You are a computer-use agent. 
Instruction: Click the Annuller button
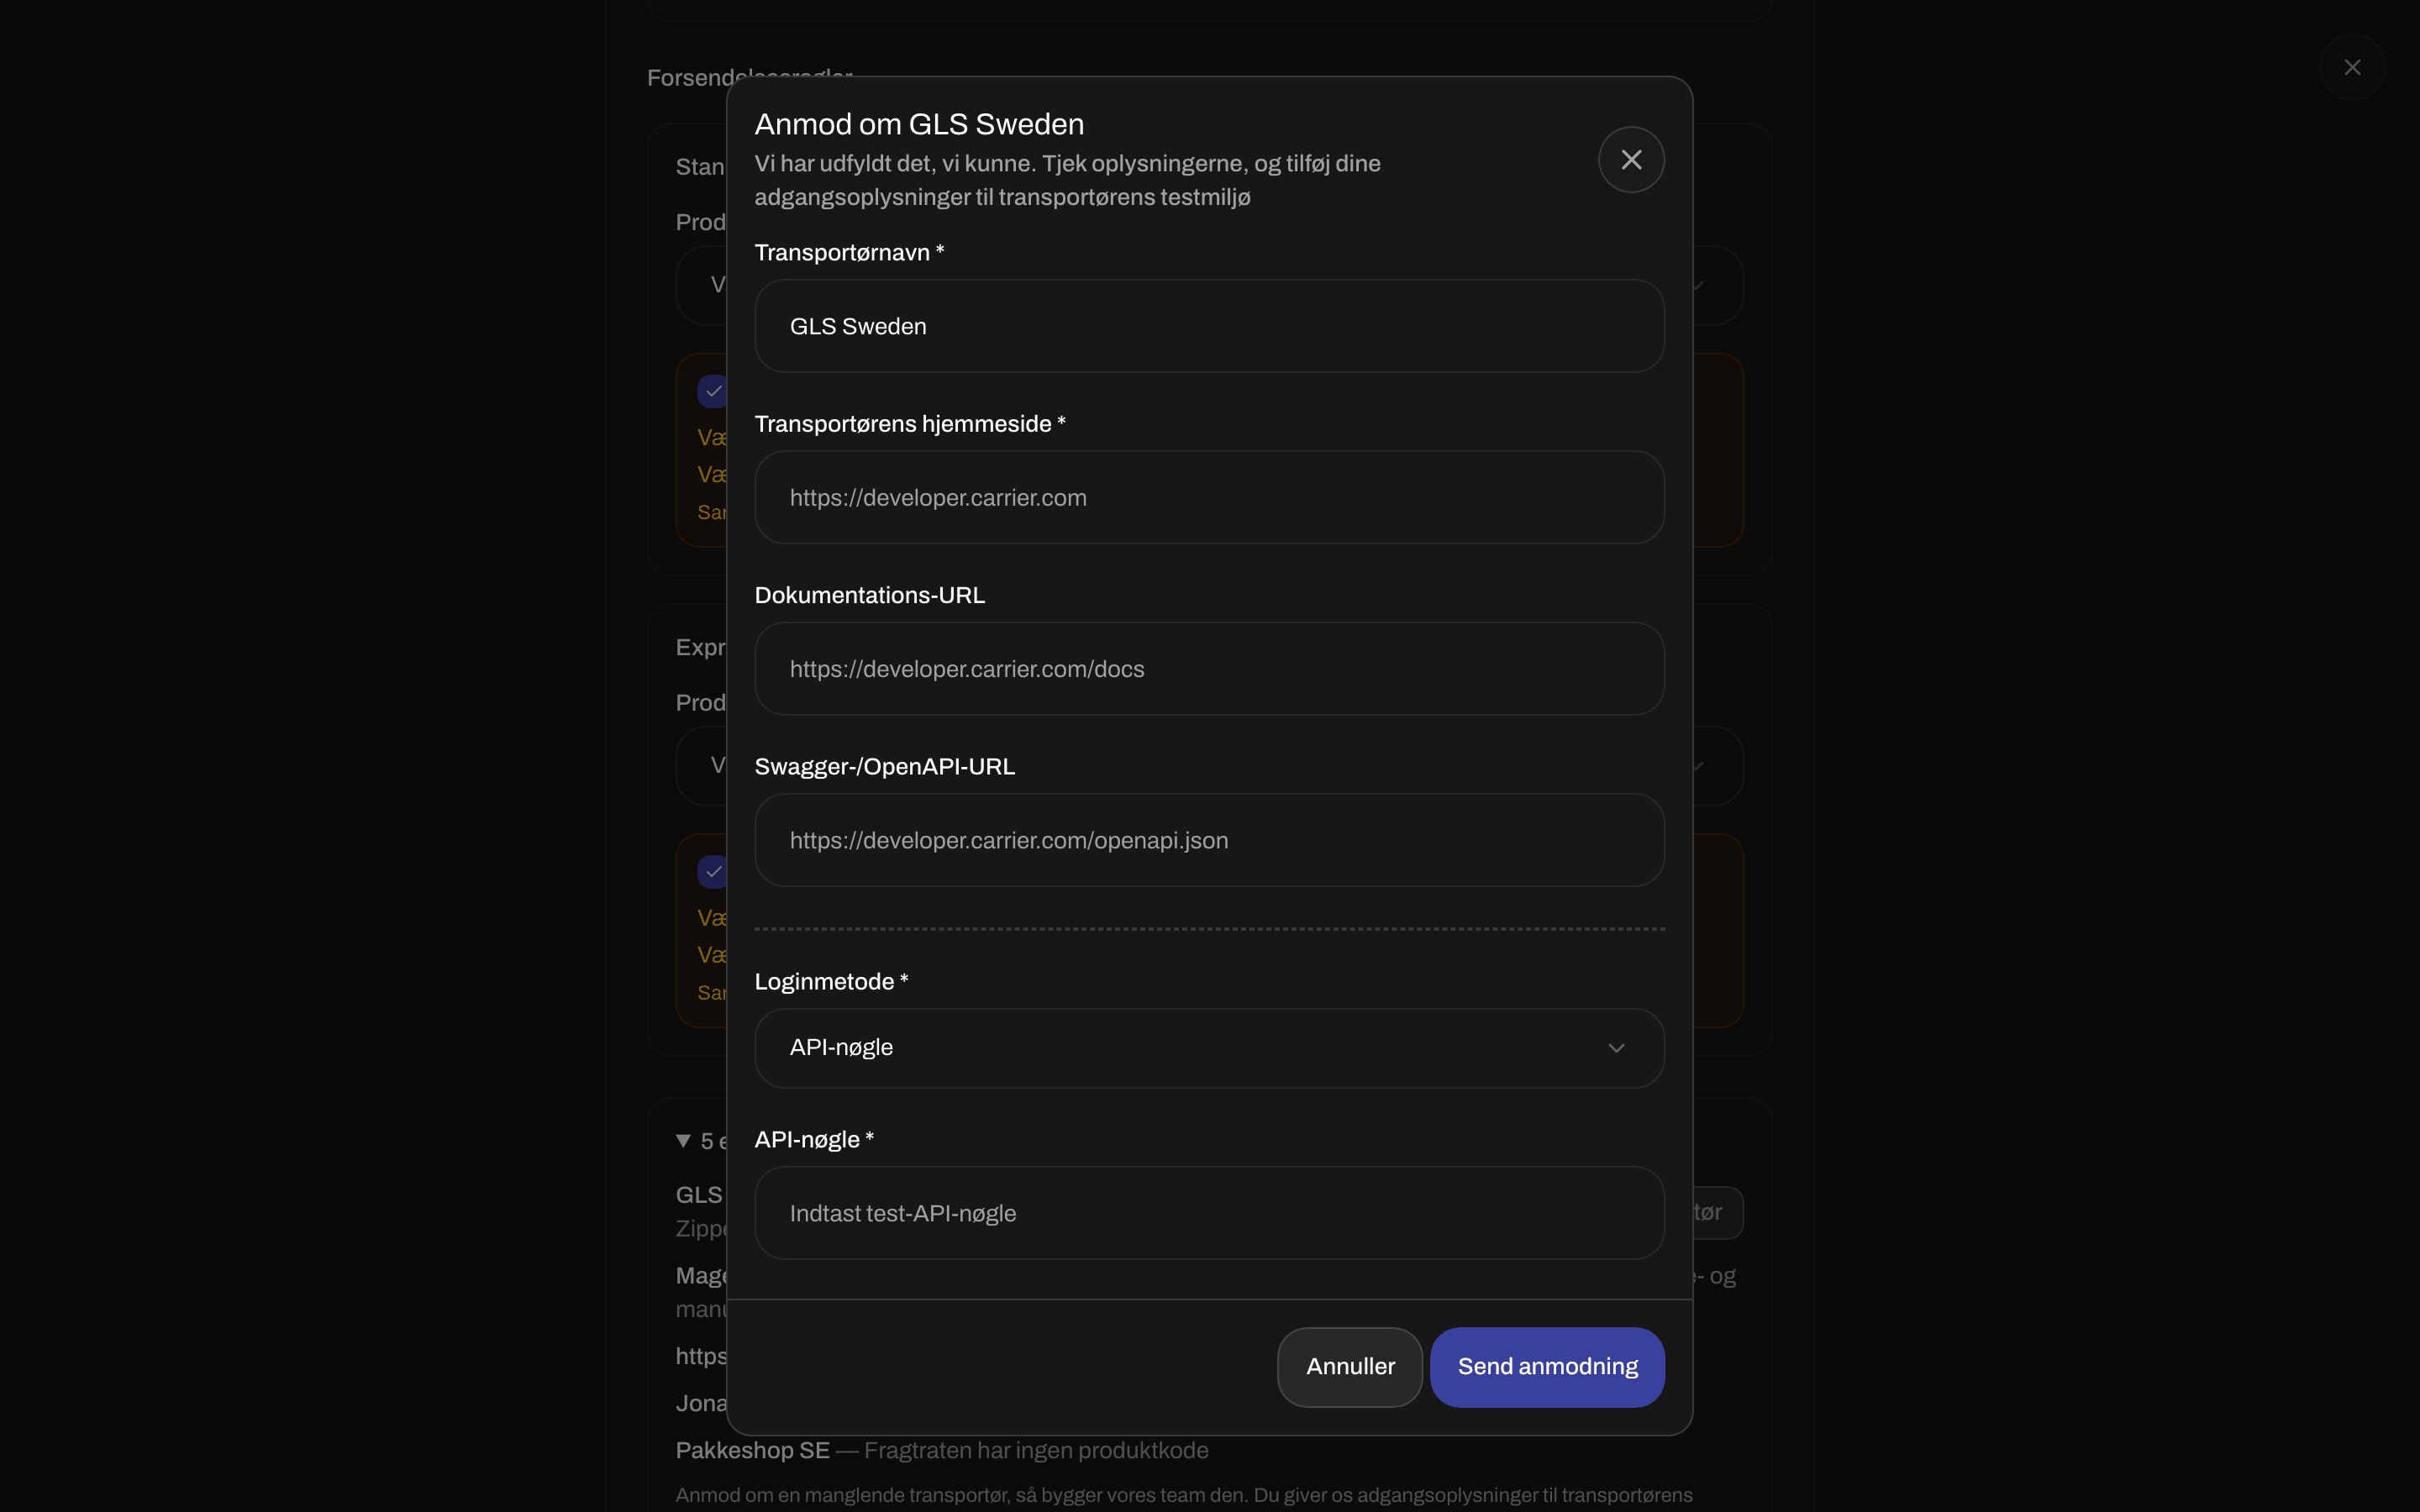click(x=1350, y=1367)
